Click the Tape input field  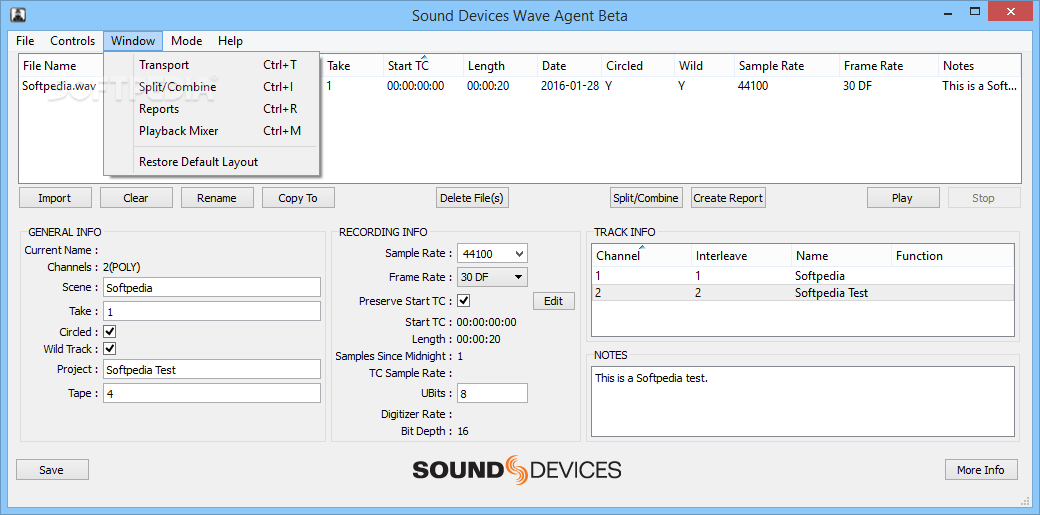[x=212, y=393]
